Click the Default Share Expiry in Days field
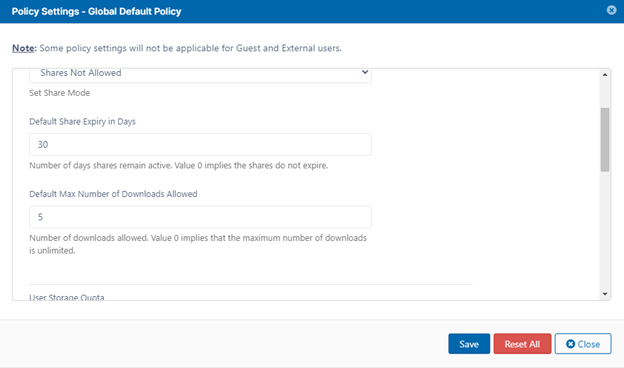The width and height of the screenshot is (624, 368). 200,144
